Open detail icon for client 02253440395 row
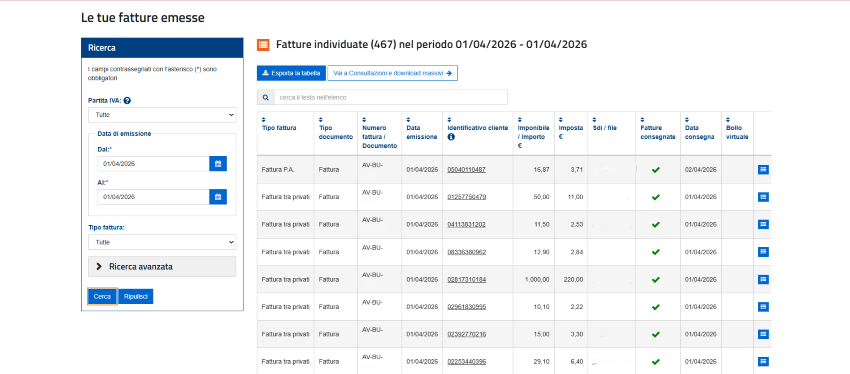This screenshot has width=850, height=374. tap(763, 362)
